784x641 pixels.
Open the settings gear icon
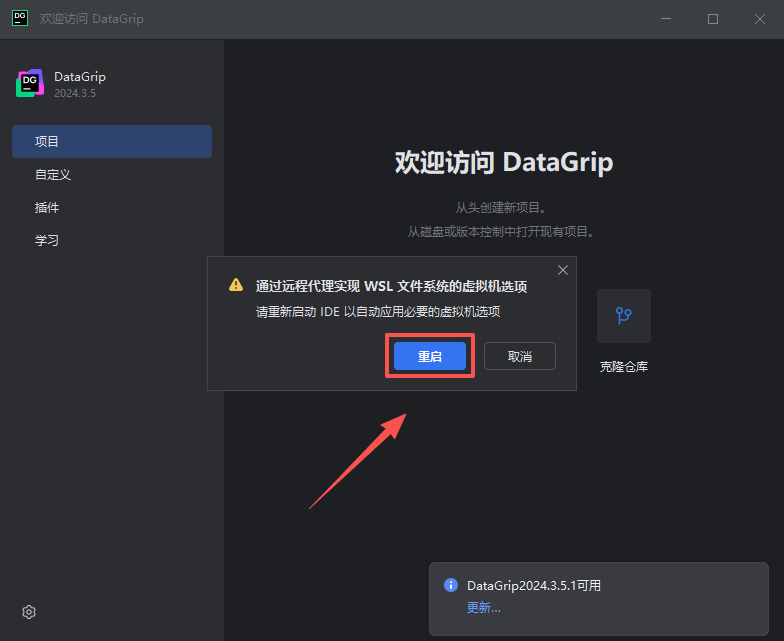[29, 612]
